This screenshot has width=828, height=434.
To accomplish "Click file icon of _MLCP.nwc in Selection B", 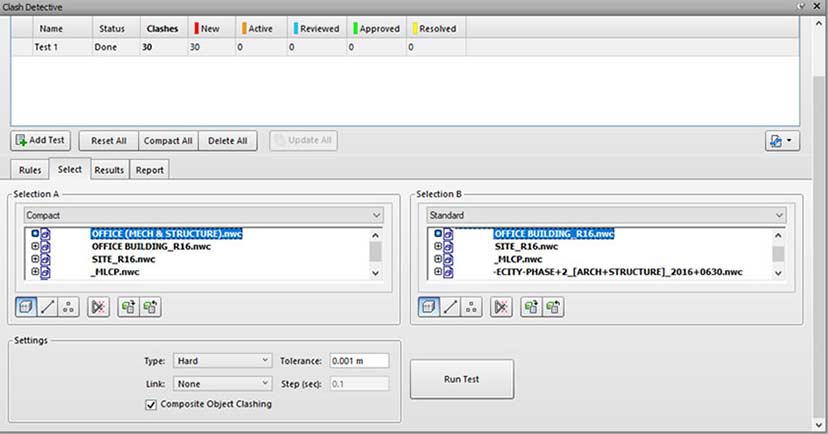I will [448, 259].
